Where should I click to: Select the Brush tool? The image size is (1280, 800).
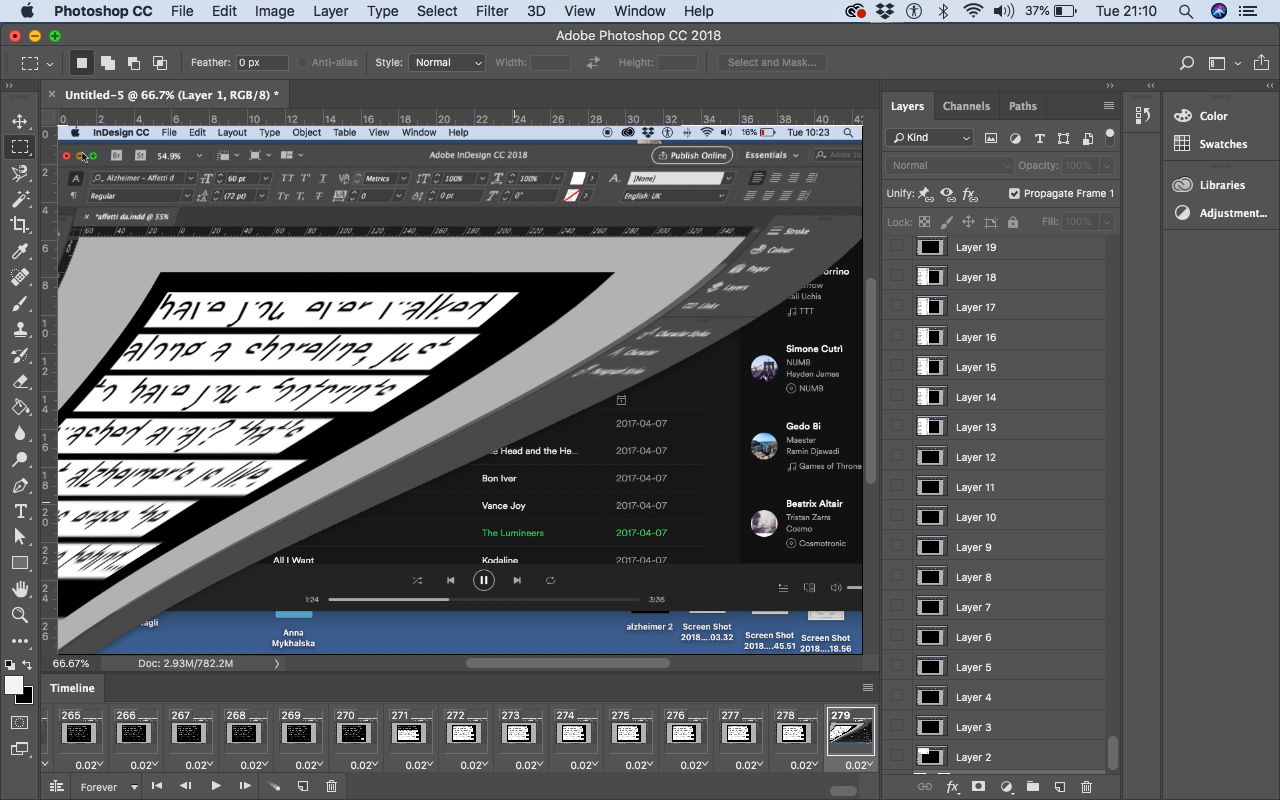(x=20, y=303)
